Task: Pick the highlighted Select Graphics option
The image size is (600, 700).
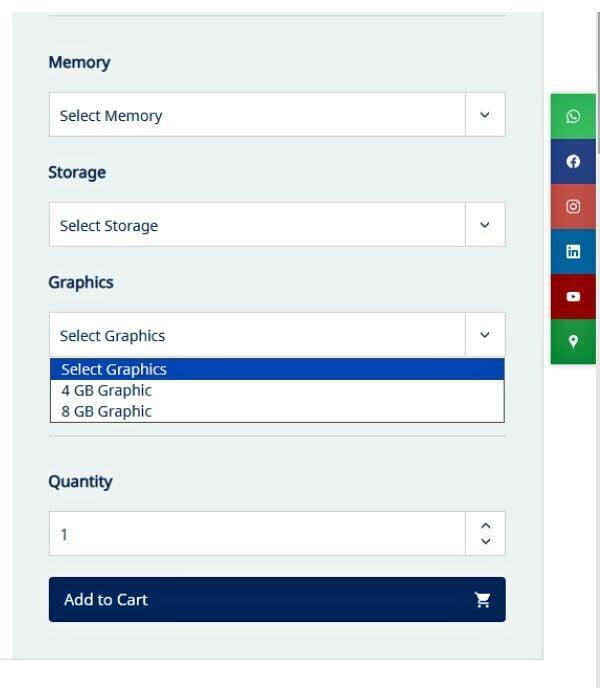Action: point(114,369)
